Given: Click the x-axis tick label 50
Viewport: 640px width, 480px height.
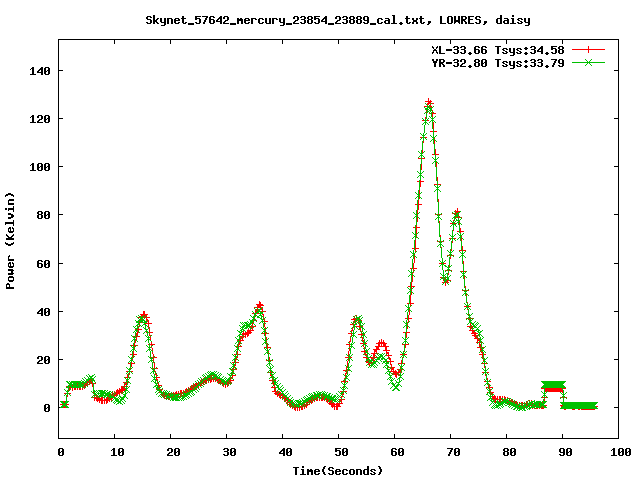Looking at the screenshot, I should pyautogui.click(x=341, y=452).
